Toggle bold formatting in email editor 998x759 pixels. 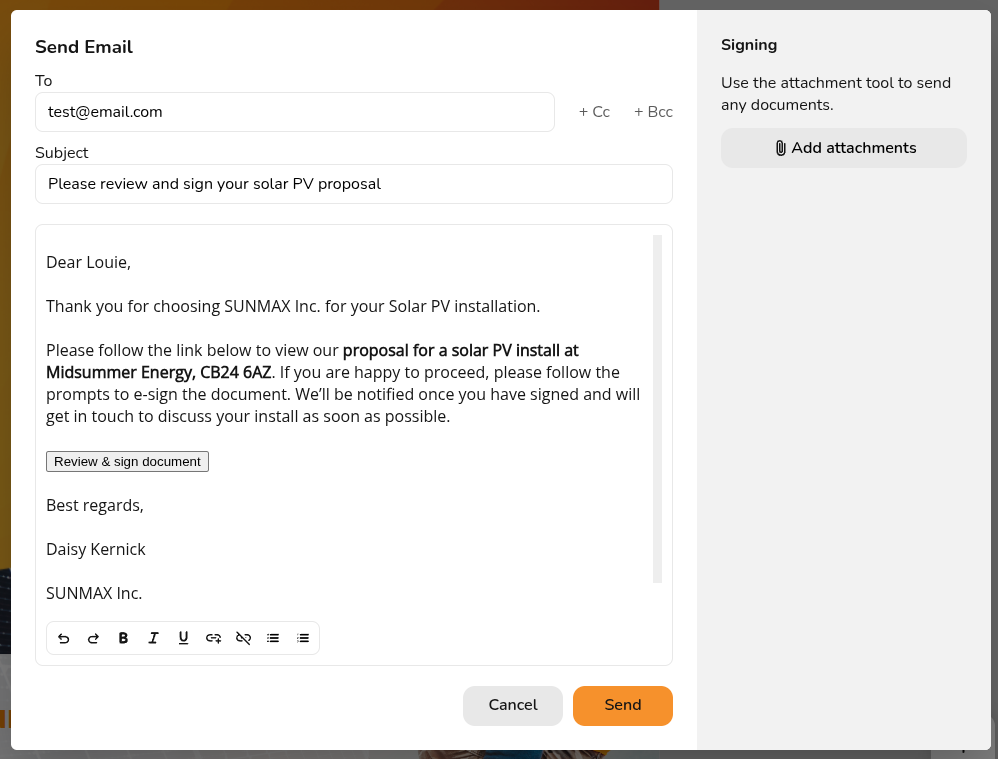pyautogui.click(x=123, y=638)
